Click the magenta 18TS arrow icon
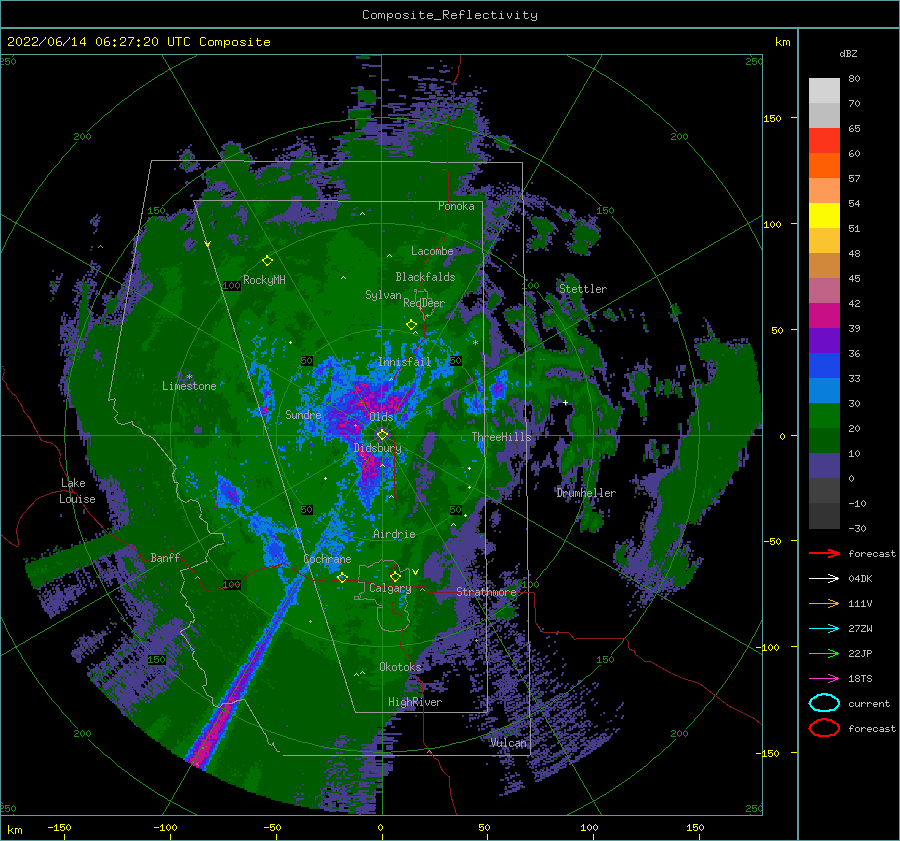900x841 pixels. (x=824, y=679)
